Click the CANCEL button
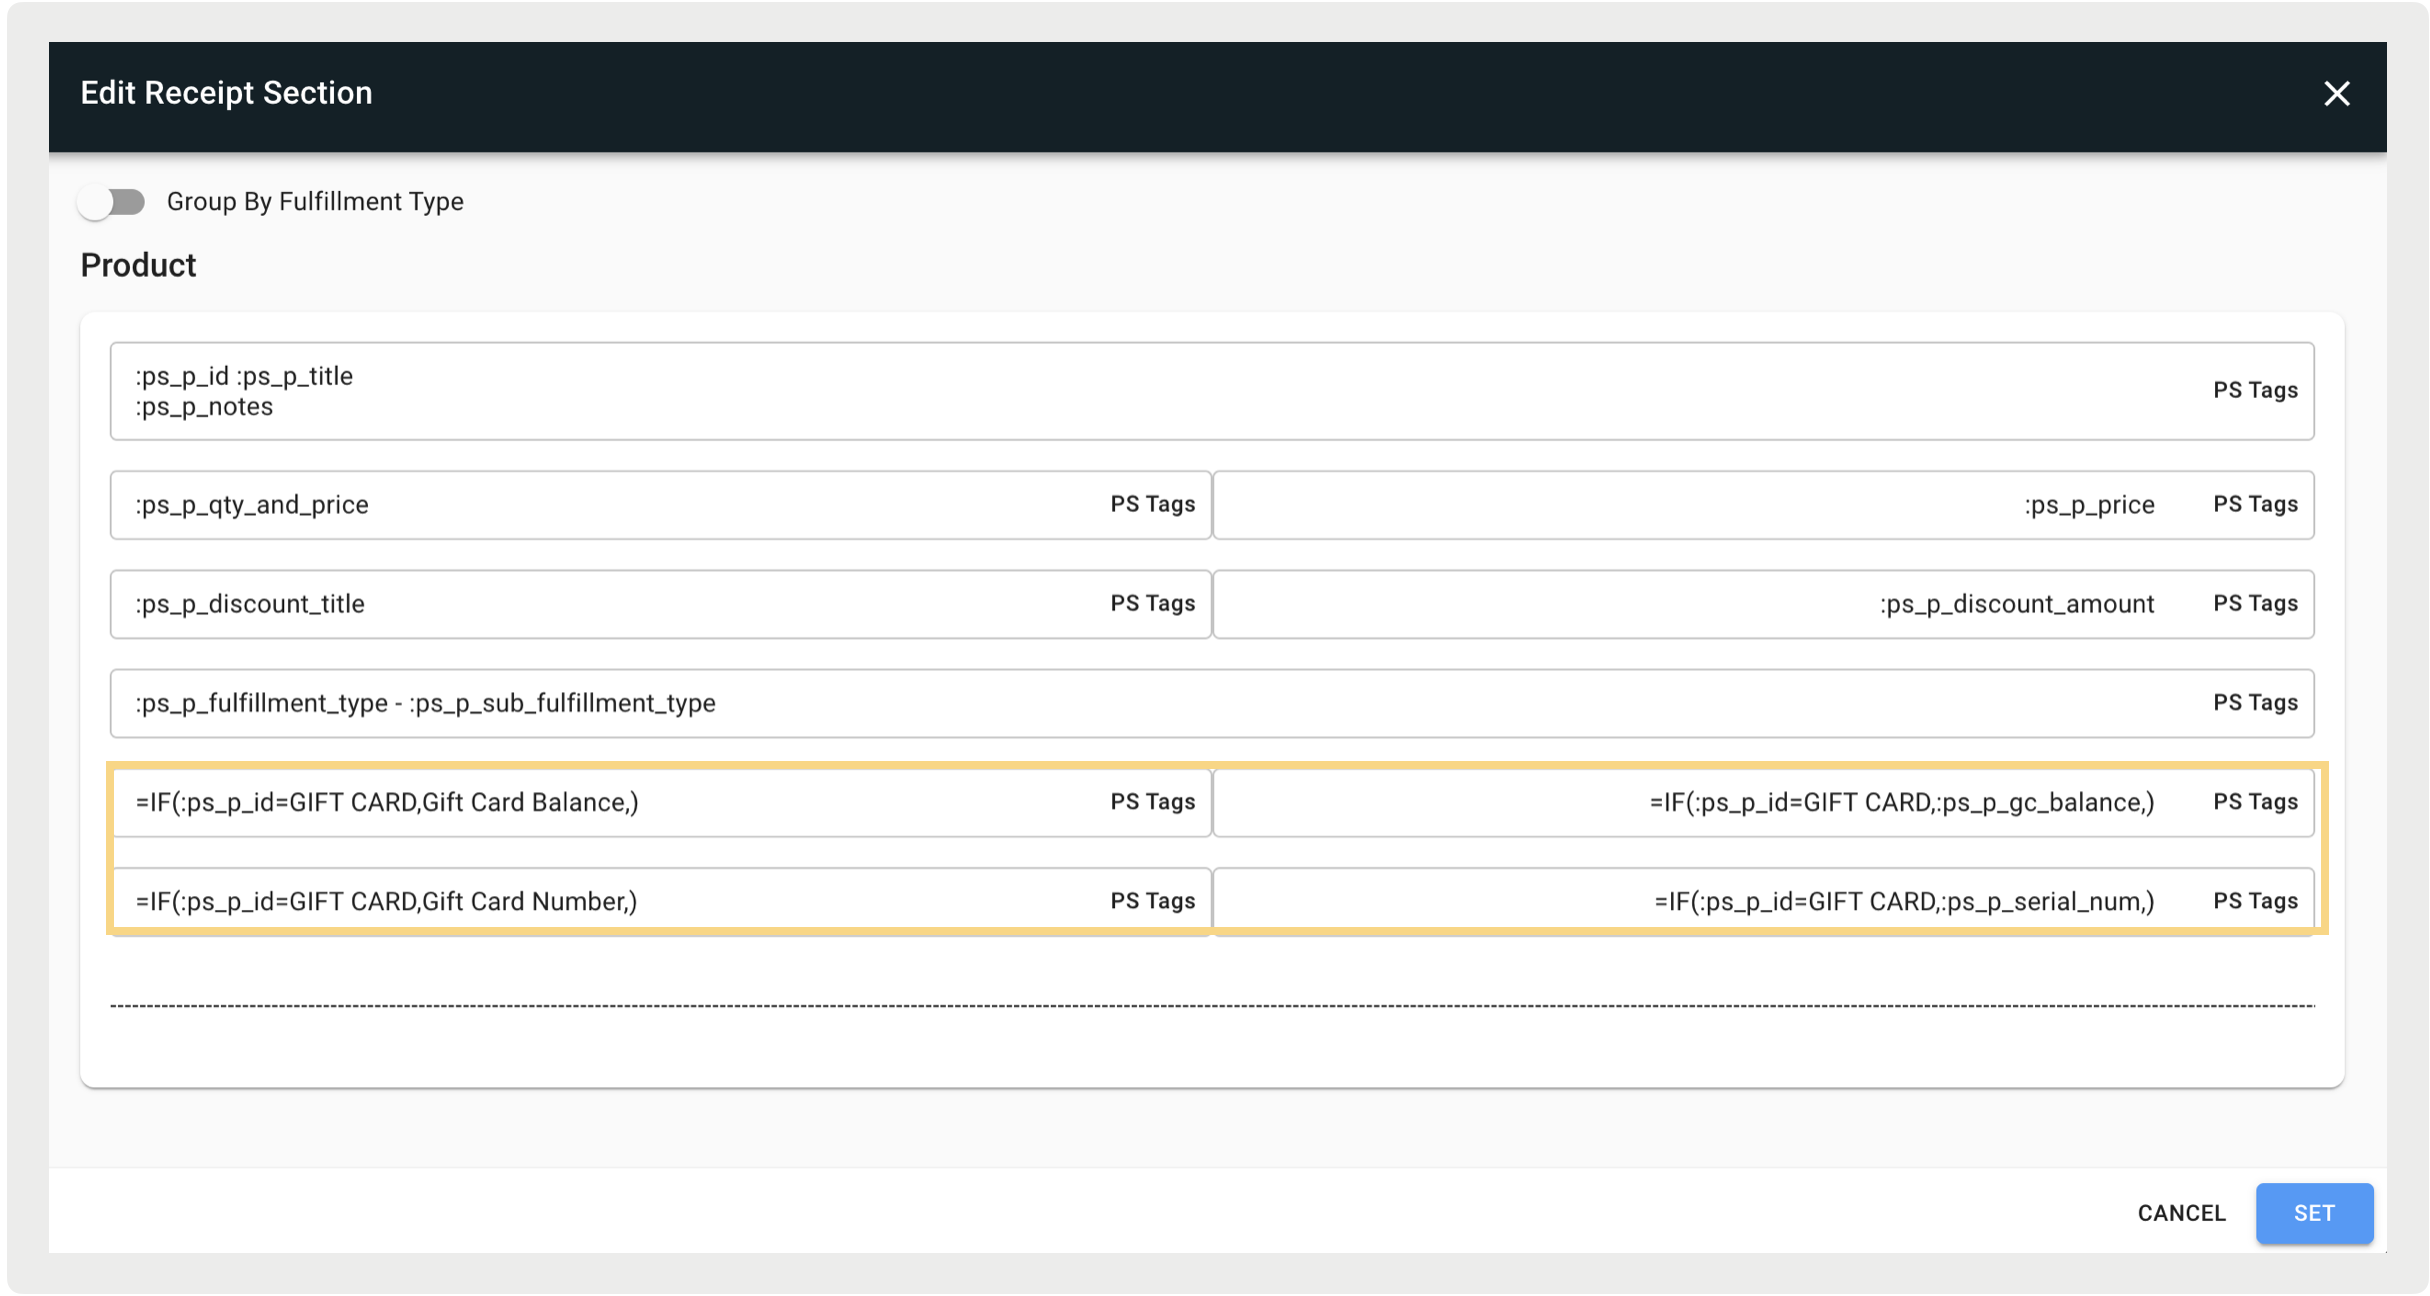This screenshot has width=2430, height=1296. [x=2181, y=1212]
